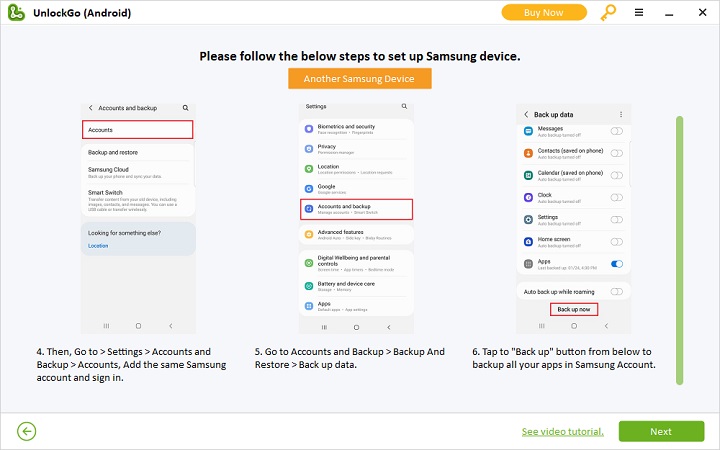Click search magnifier in Accounts and backup screen

(x=186, y=108)
